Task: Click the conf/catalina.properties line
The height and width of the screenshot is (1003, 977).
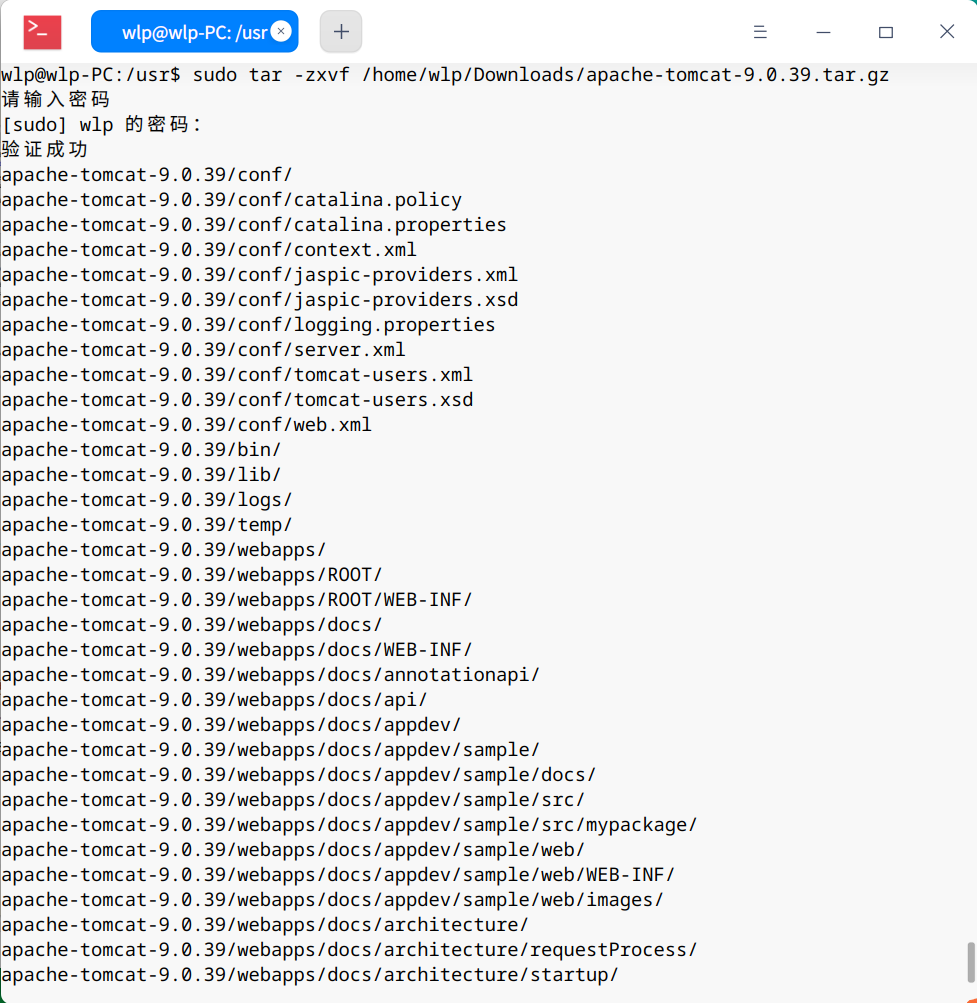Action: (254, 225)
